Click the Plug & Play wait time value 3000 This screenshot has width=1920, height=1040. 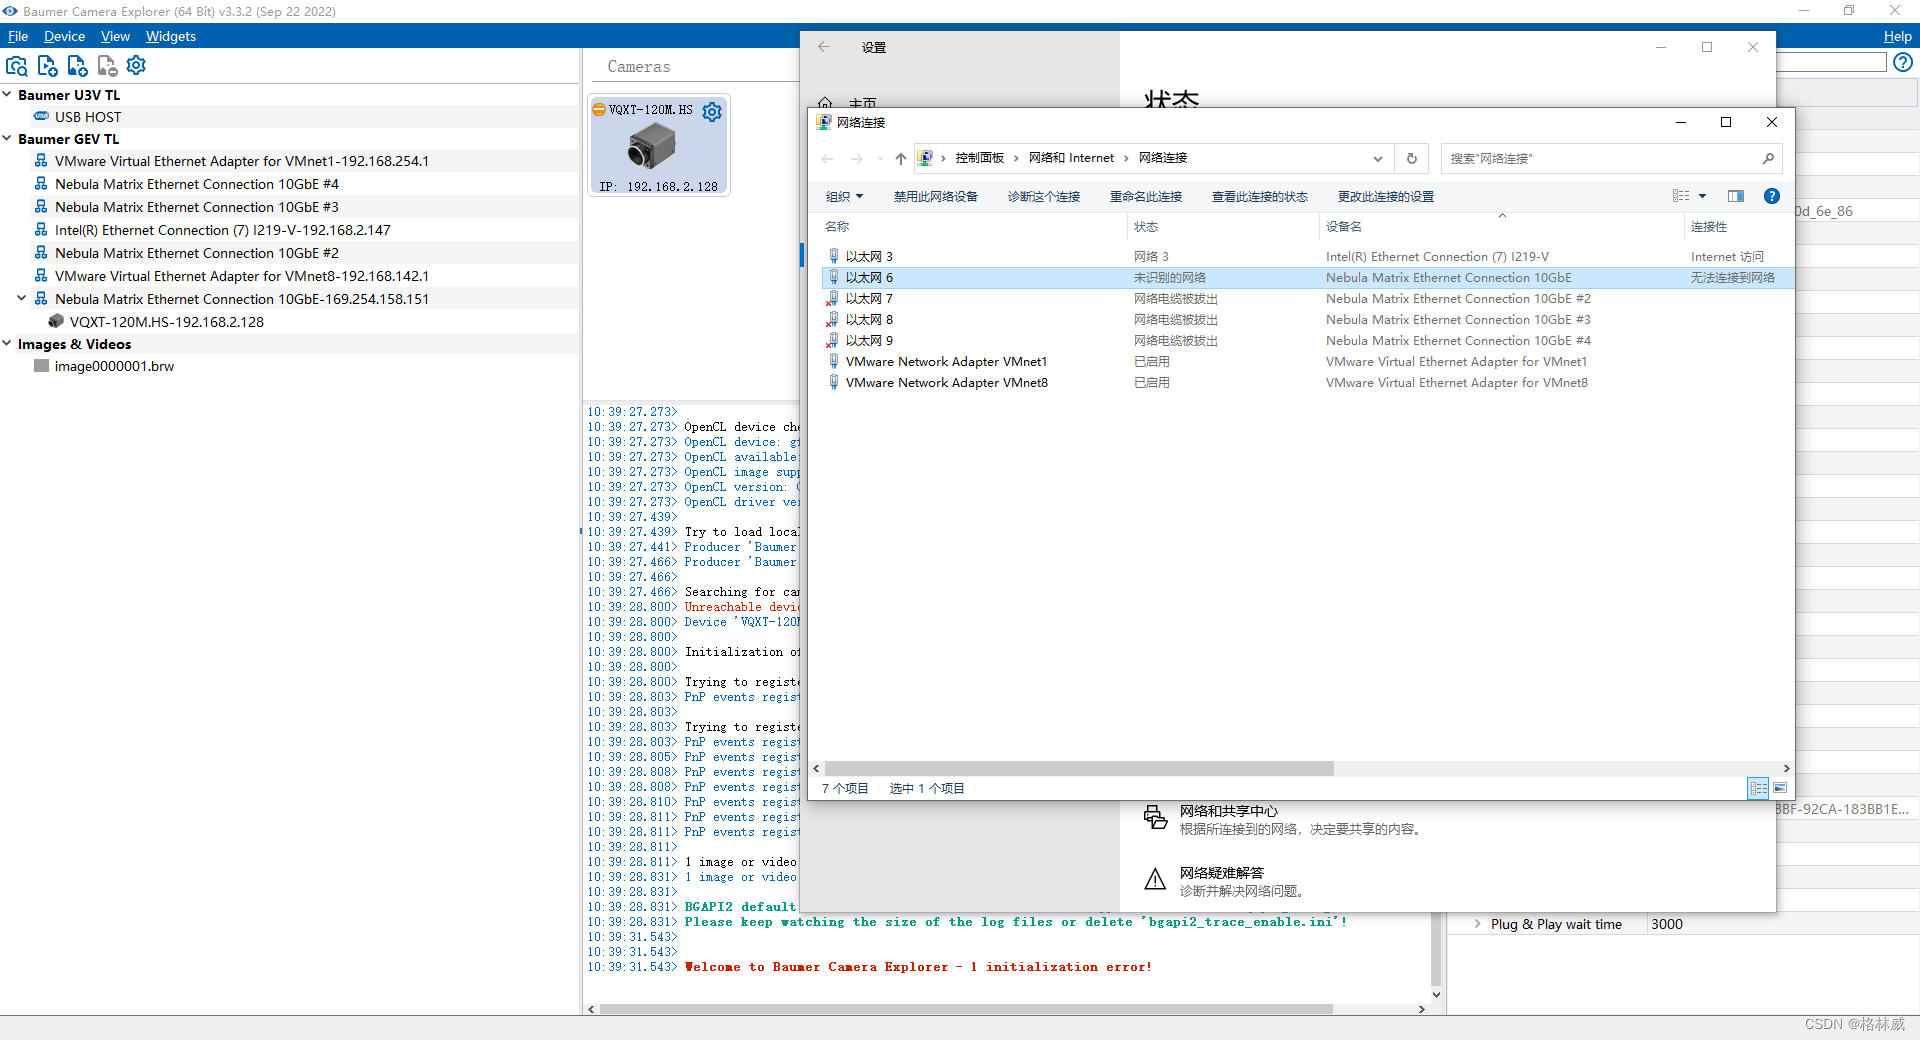(1667, 924)
